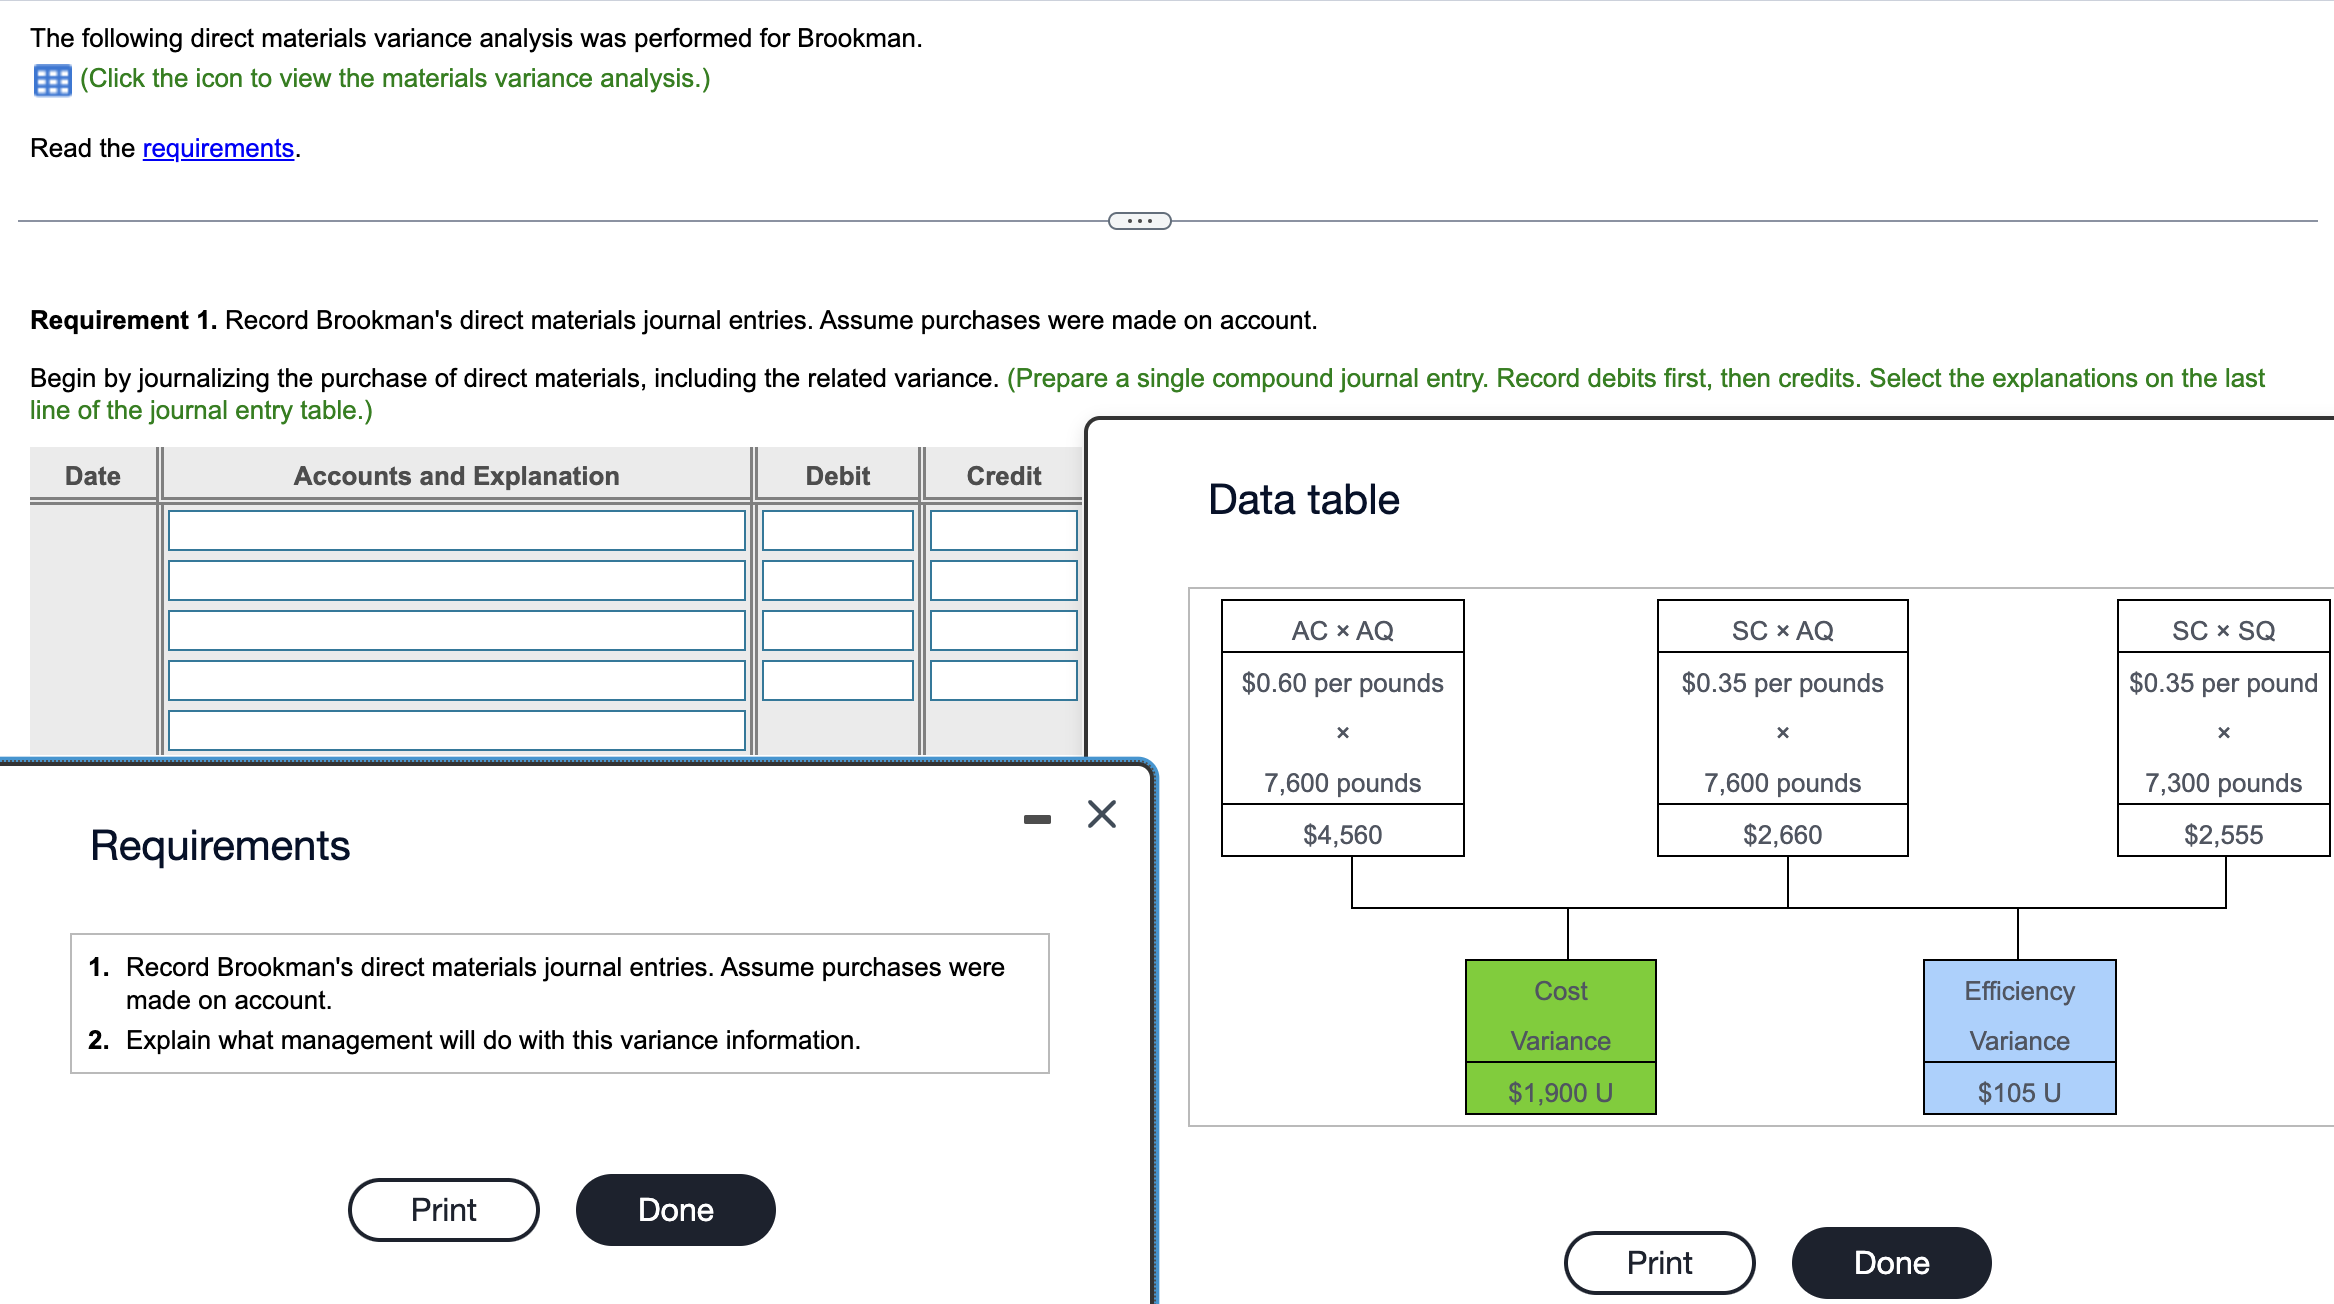The height and width of the screenshot is (1304, 2334).
Task: Expand the ellipsis divider control
Action: tap(1139, 220)
